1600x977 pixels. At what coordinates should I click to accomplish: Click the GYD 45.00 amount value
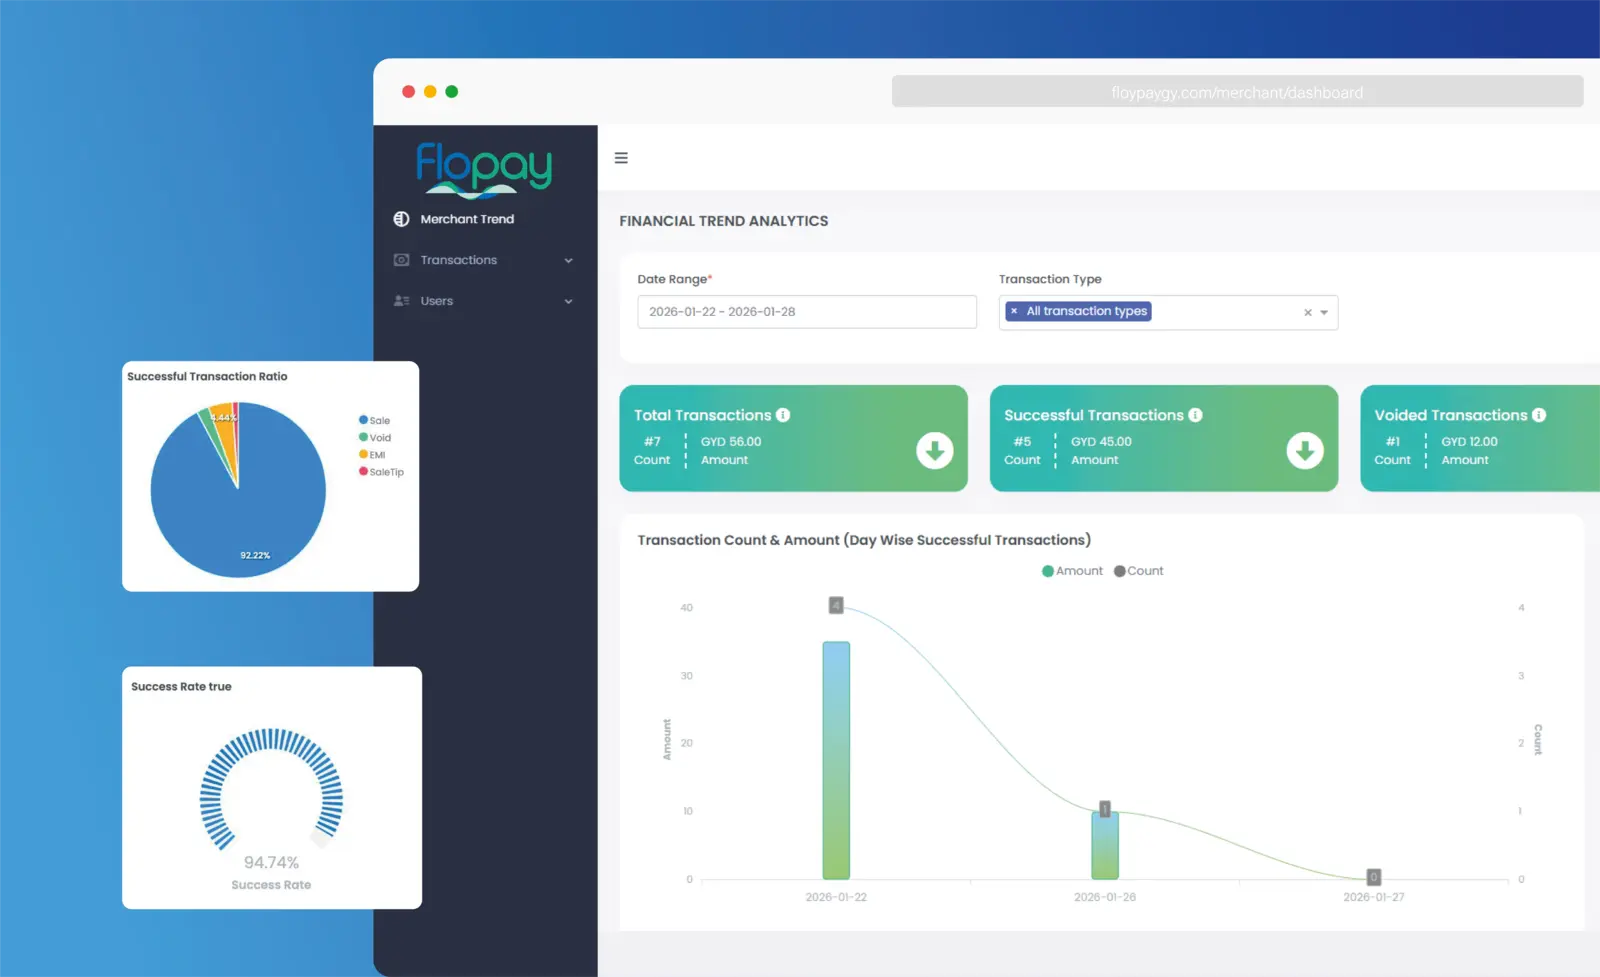point(1101,441)
